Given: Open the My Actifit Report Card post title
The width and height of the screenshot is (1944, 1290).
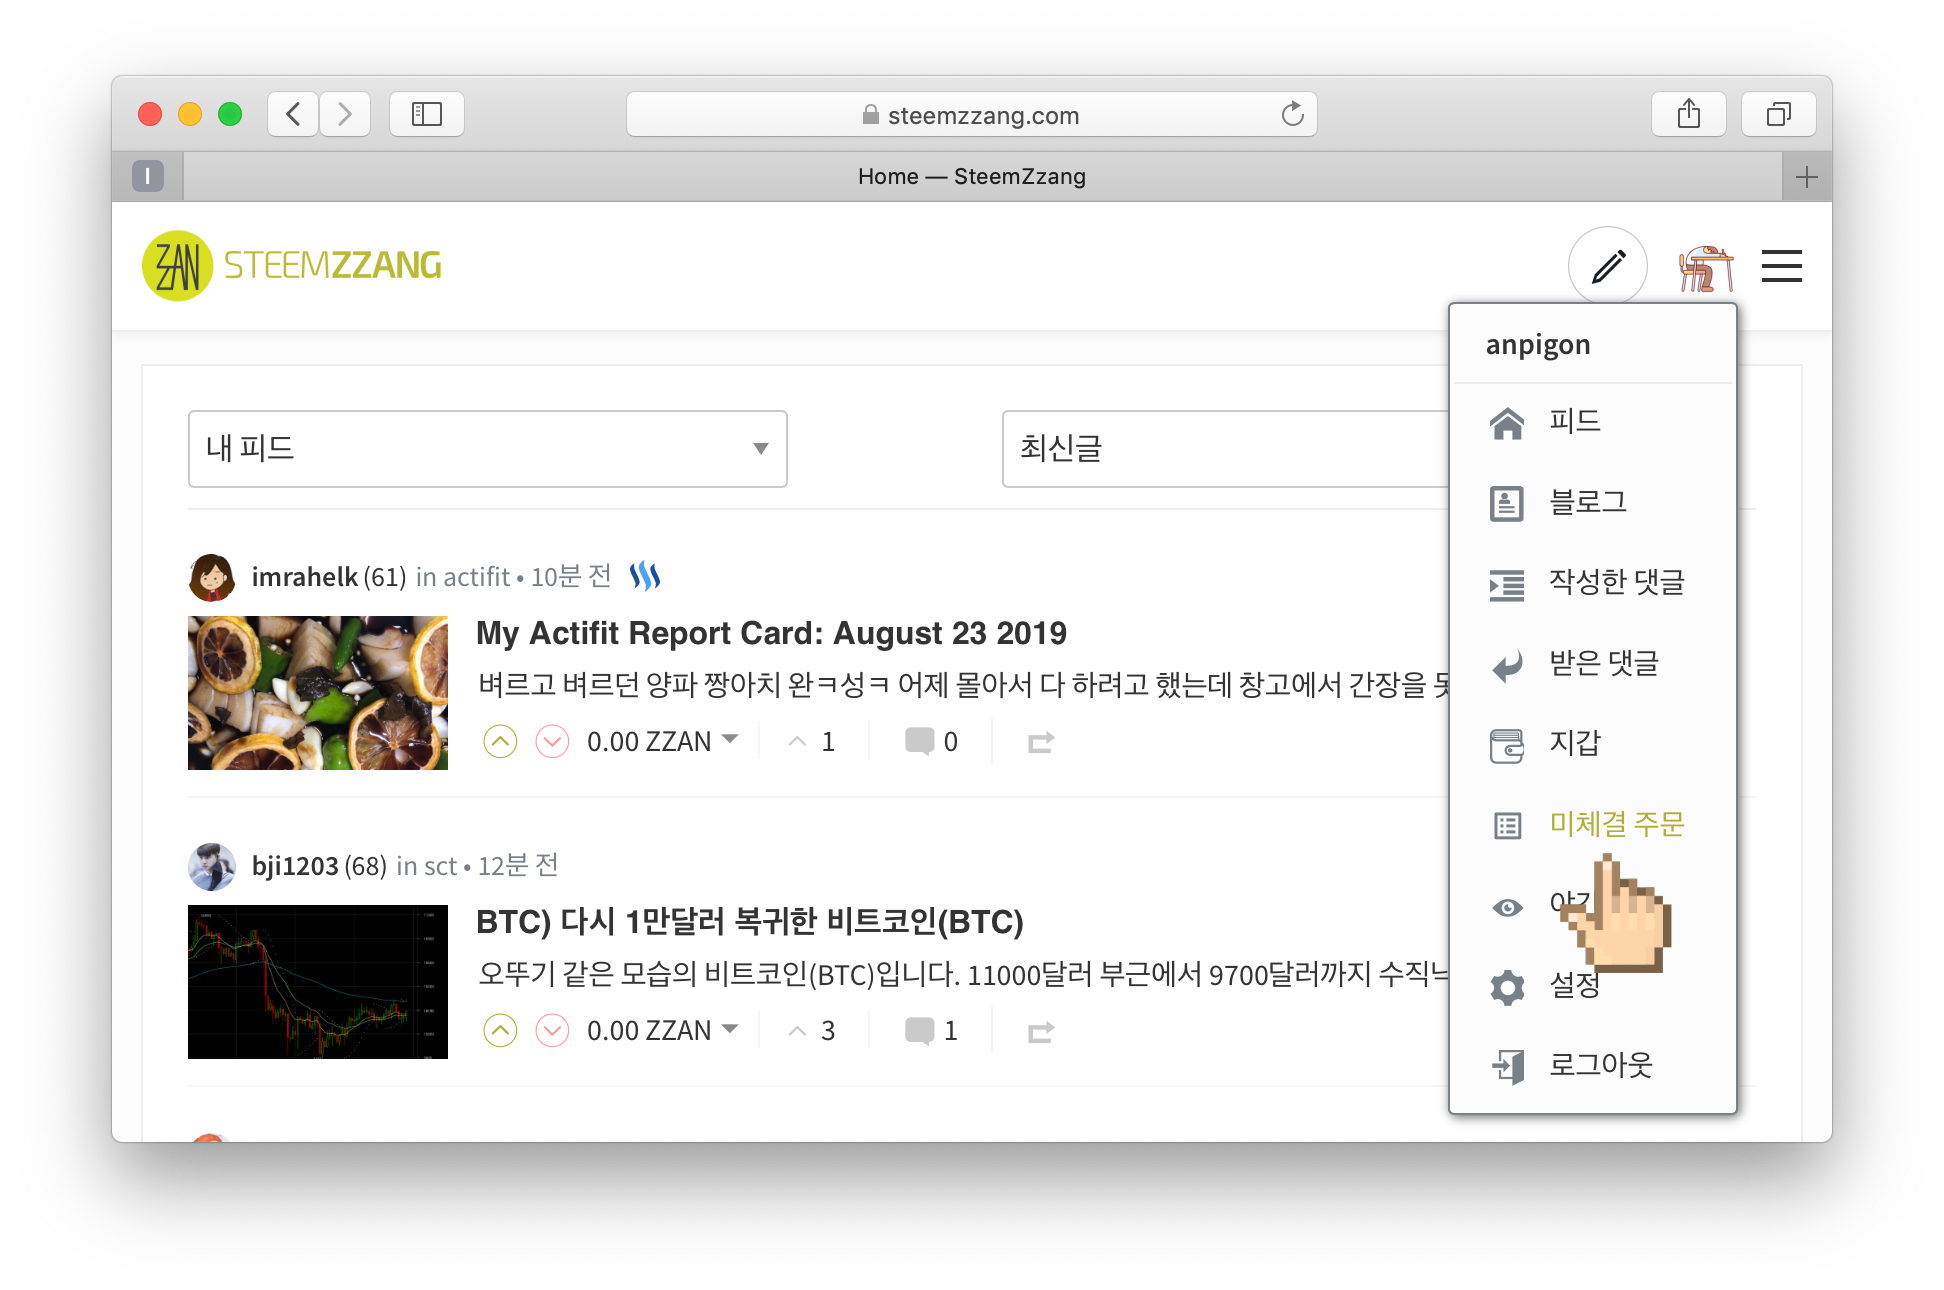Looking at the screenshot, I should coord(771,633).
